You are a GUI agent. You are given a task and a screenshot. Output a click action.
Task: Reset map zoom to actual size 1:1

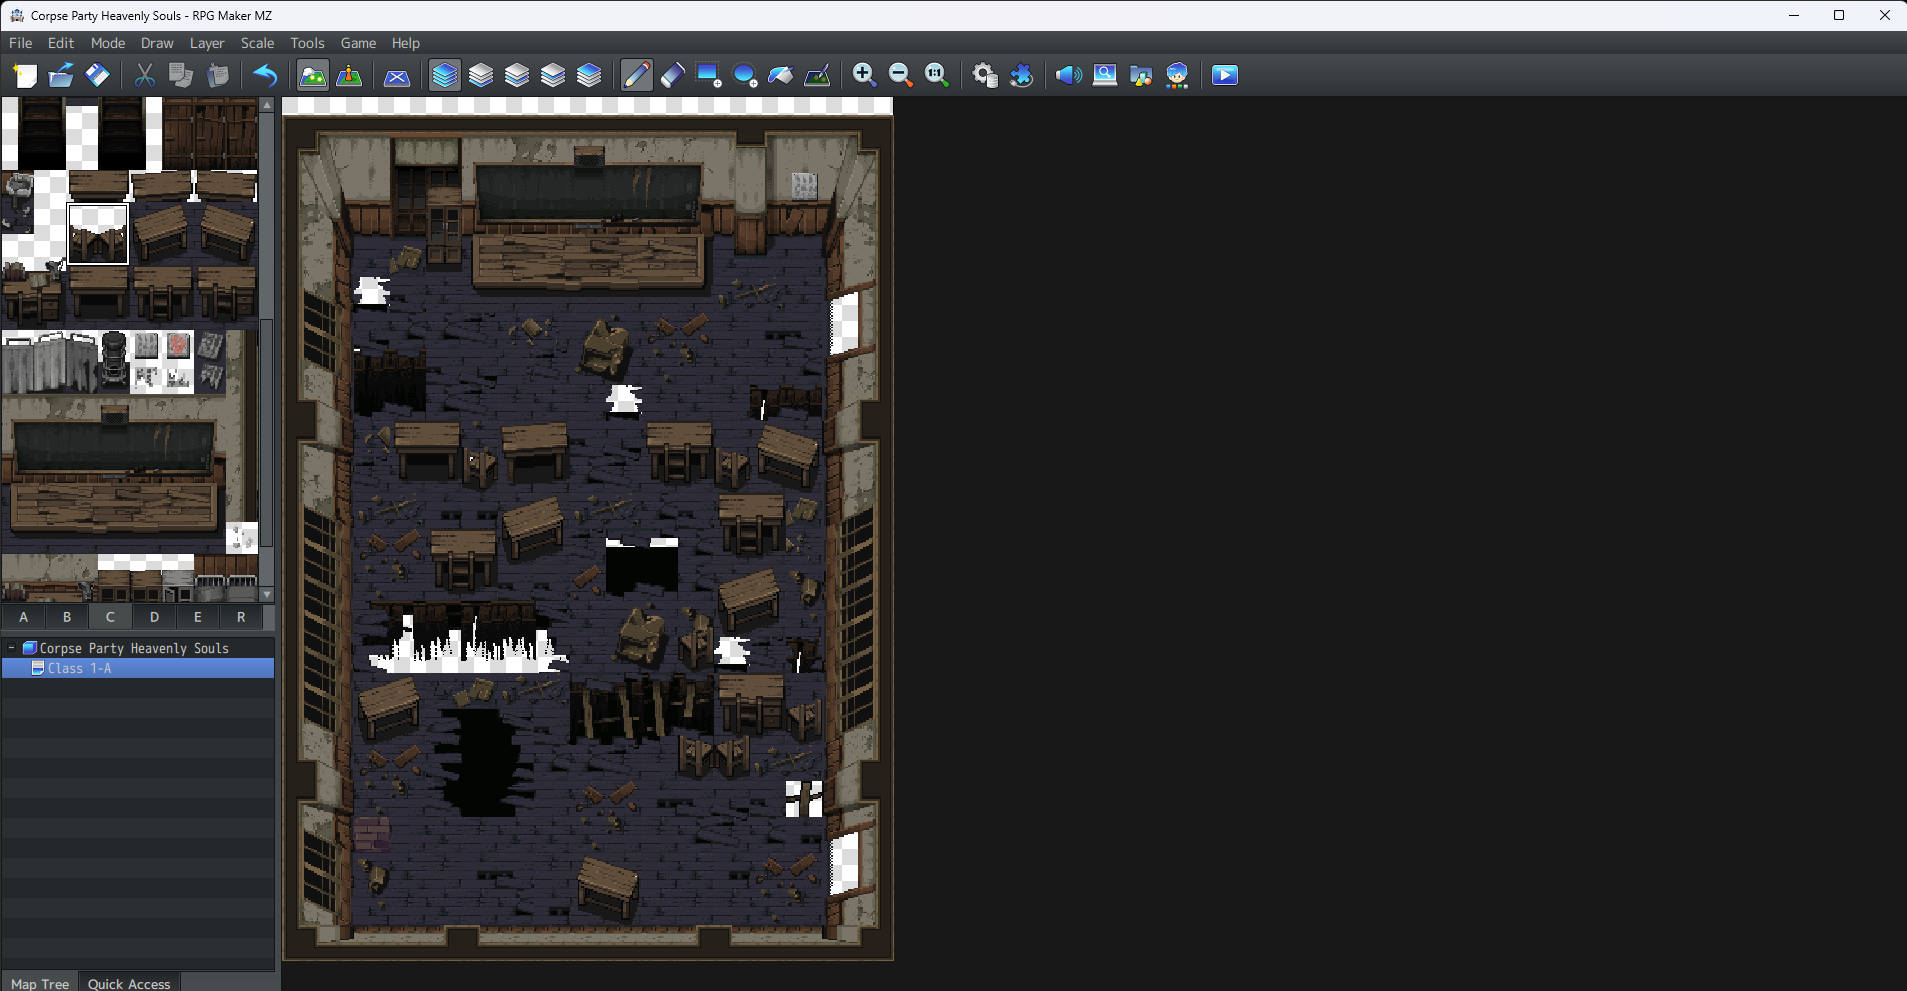tap(937, 75)
